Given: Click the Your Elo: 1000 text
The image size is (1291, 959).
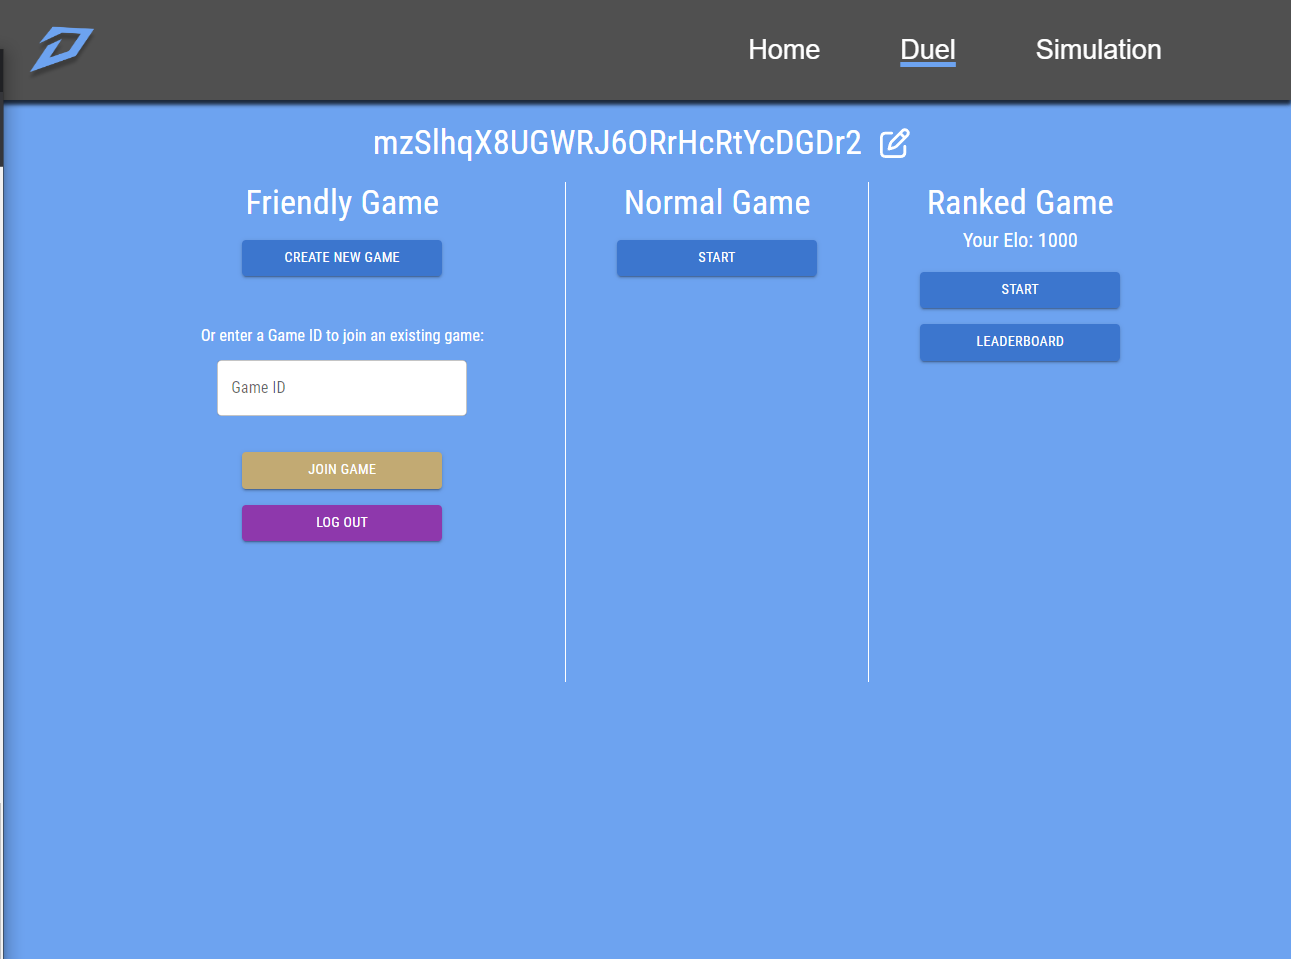Looking at the screenshot, I should (x=1019, y=240).
